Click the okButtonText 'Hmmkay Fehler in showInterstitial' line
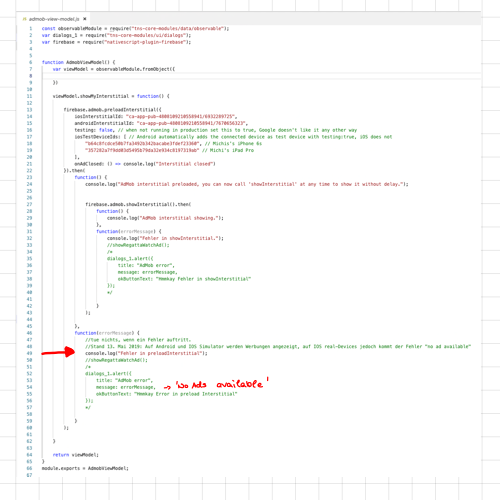Screen dimensions: 500x500 click(184, 279)
